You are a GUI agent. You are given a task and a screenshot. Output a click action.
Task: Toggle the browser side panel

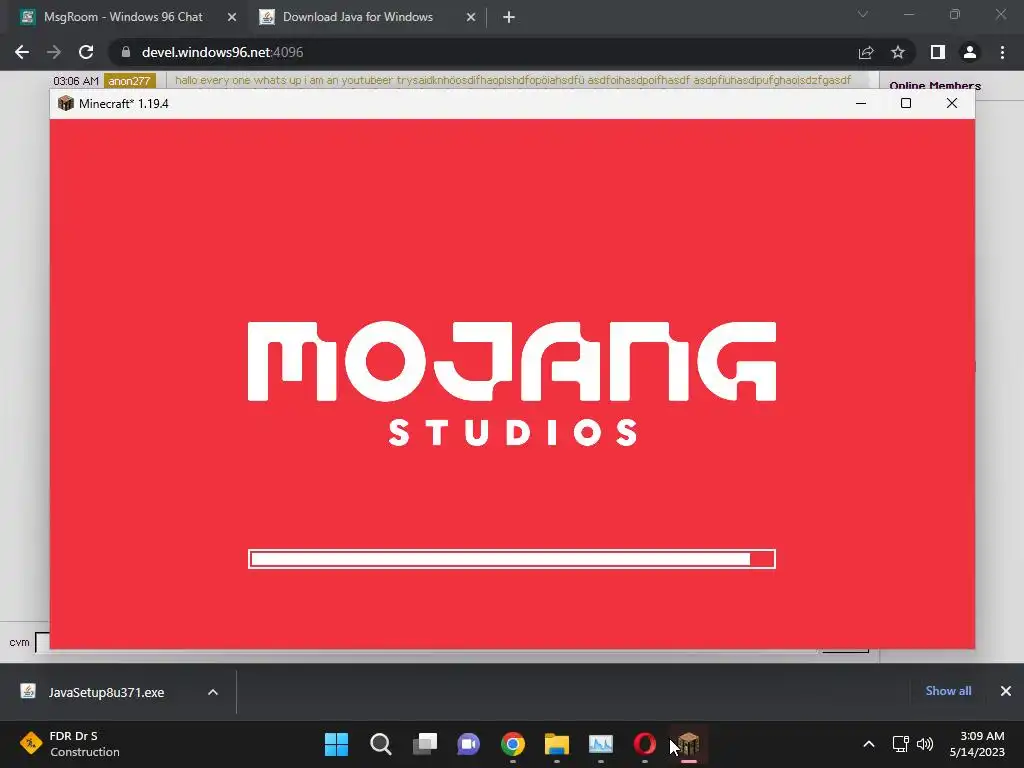[938, 52]
